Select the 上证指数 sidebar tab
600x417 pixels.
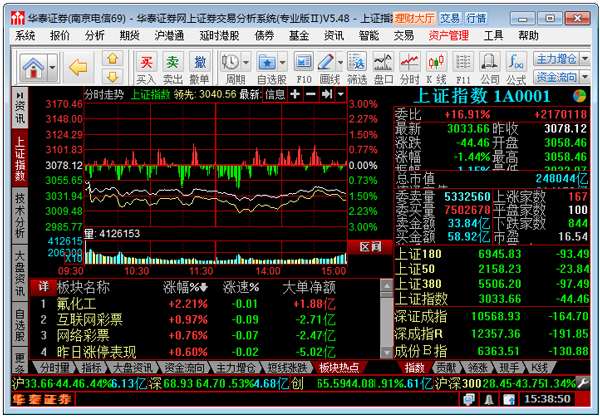click(x=20, y=159)
